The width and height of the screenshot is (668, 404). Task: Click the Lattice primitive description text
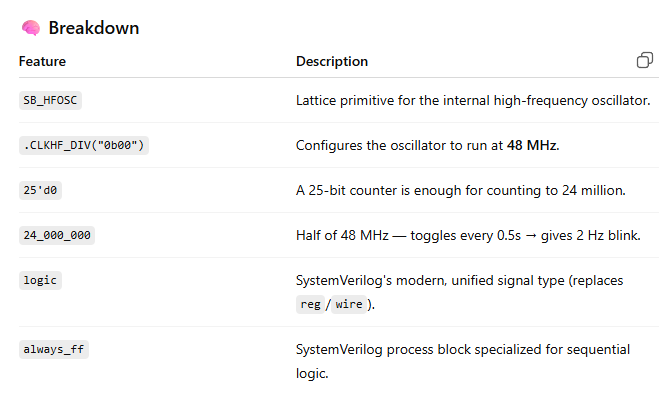coord(472,100)
